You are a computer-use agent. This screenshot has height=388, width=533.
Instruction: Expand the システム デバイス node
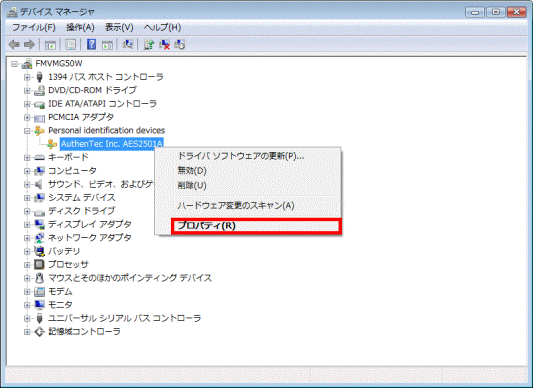(x=27, y=198)
